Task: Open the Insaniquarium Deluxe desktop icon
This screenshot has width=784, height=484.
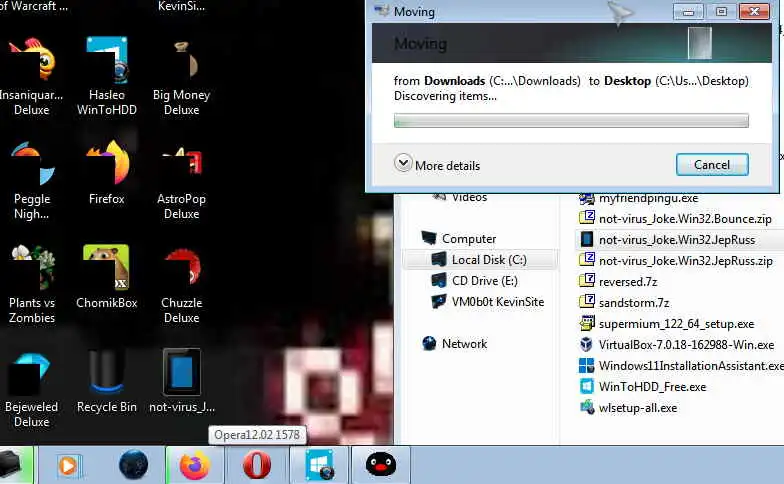Action: tap(31, 76)
